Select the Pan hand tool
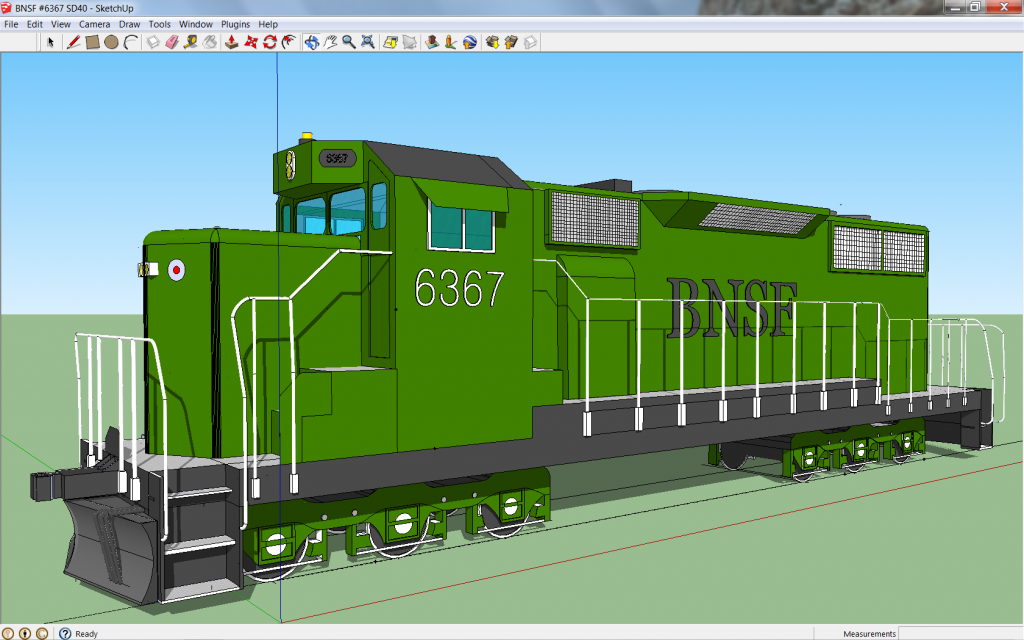 pyautogui.click(x=330, y=42)
